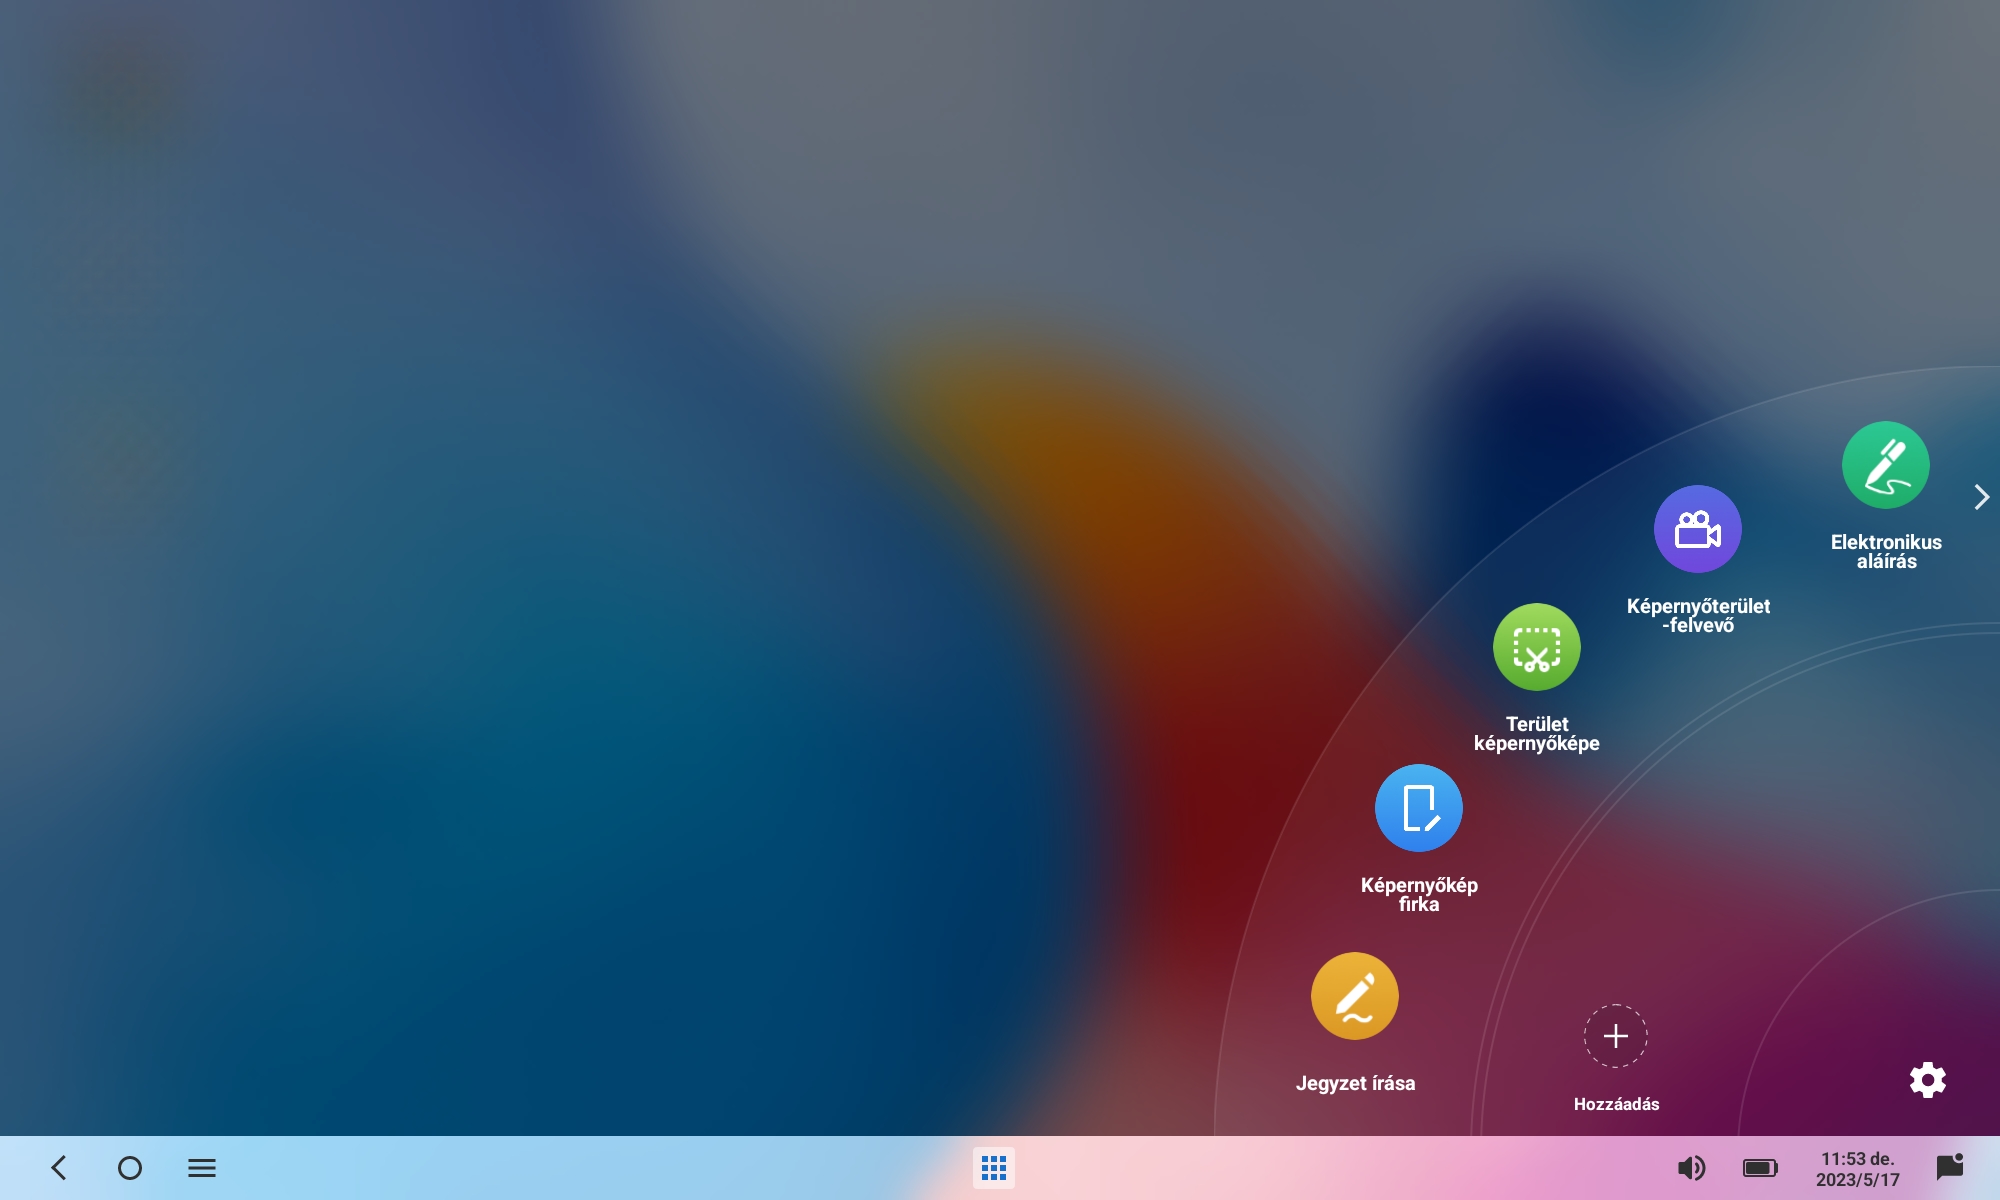Screen dimensions: 2000x1200
Task: Click the Elektronikus aláírás text label
Action: [1886, 551]
